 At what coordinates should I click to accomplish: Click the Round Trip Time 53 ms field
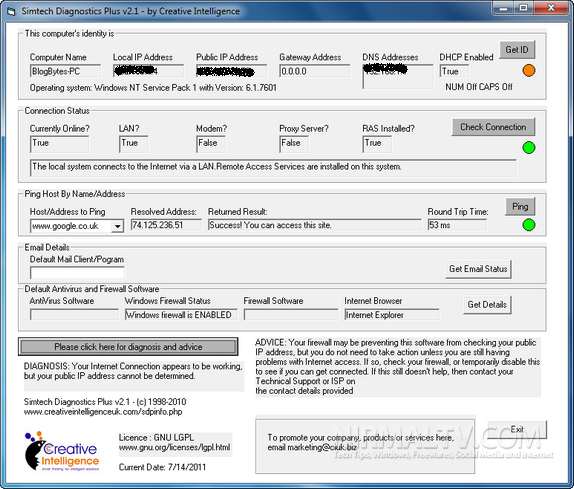(x=457, y=225)
